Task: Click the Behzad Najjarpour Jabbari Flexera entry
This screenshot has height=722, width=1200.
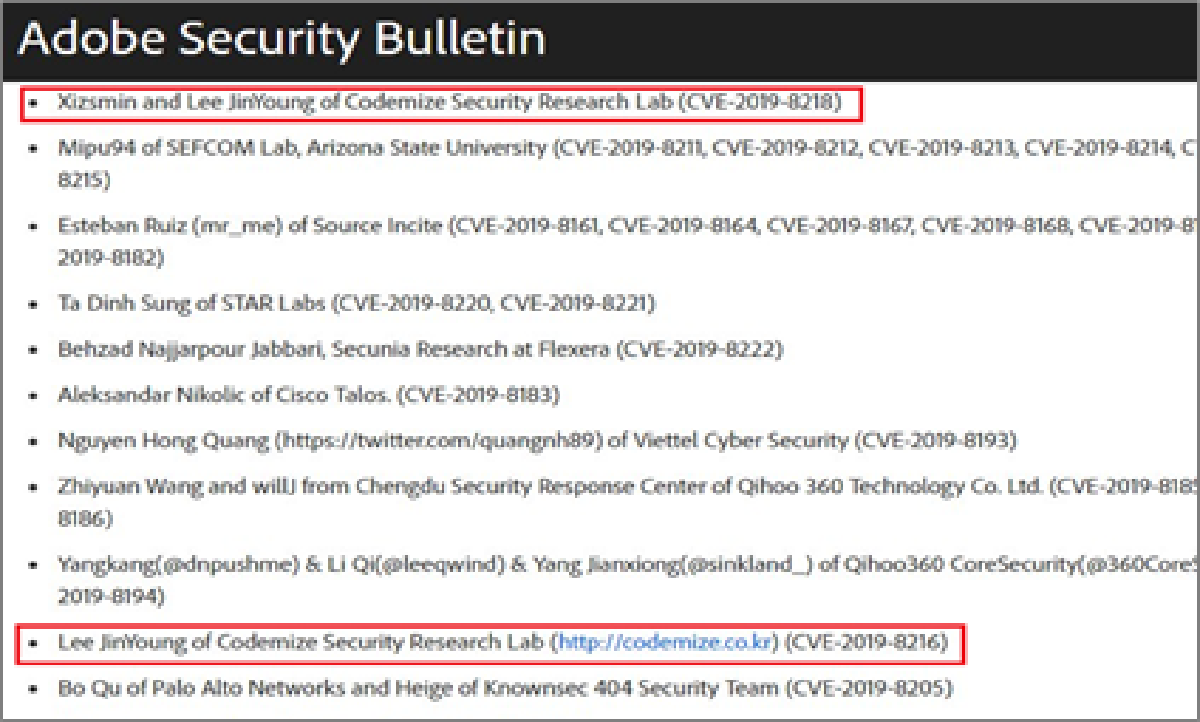Action: (x=420, y=349)
